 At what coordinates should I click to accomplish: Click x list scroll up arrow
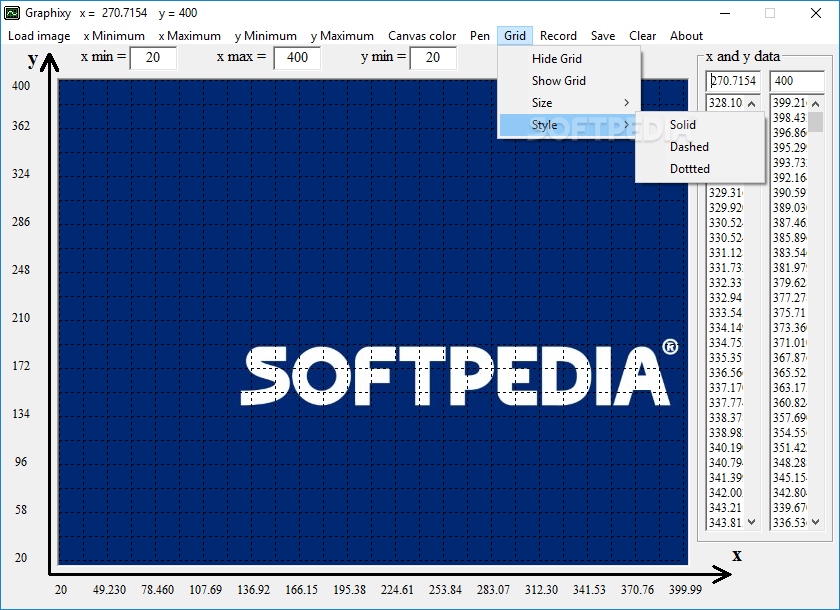click(x=752, y=104)
